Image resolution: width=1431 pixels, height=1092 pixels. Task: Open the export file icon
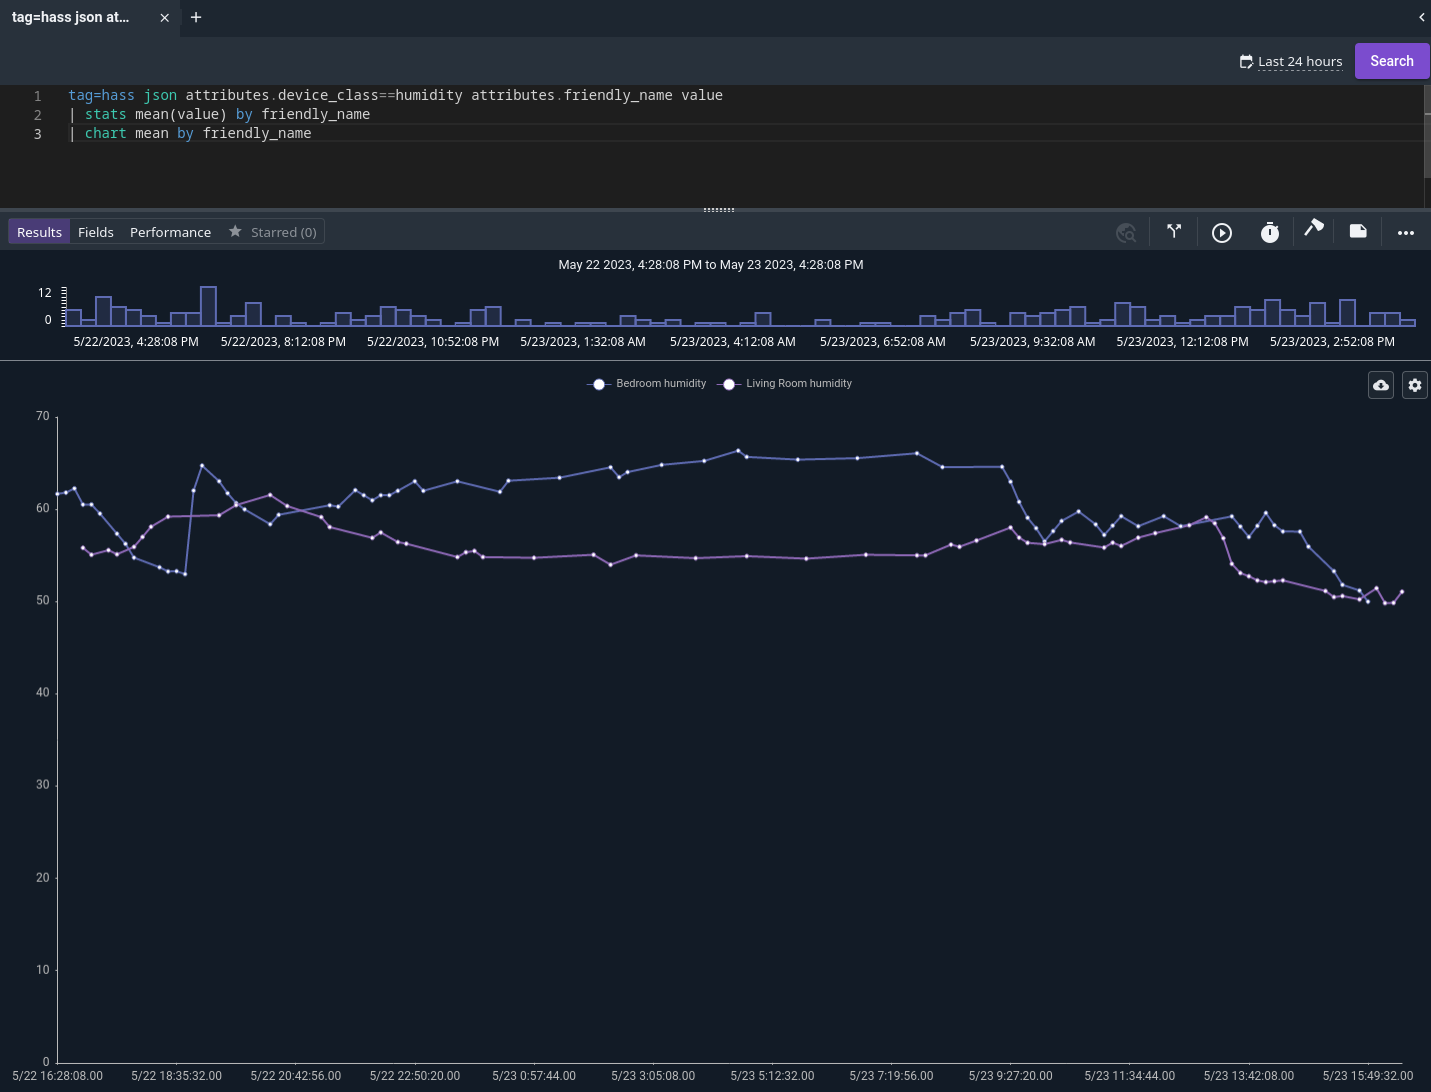pos(1357,231)
